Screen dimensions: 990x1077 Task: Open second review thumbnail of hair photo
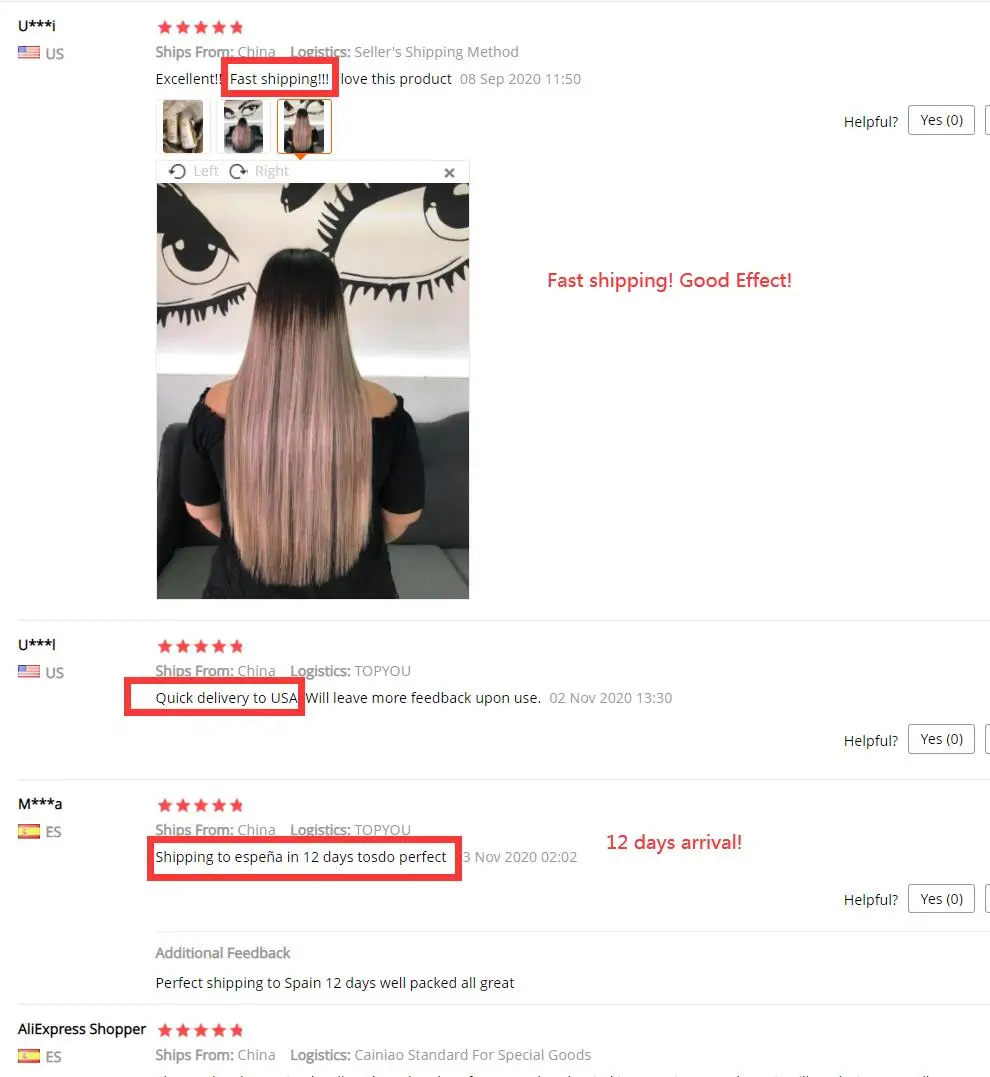point(243,126)
